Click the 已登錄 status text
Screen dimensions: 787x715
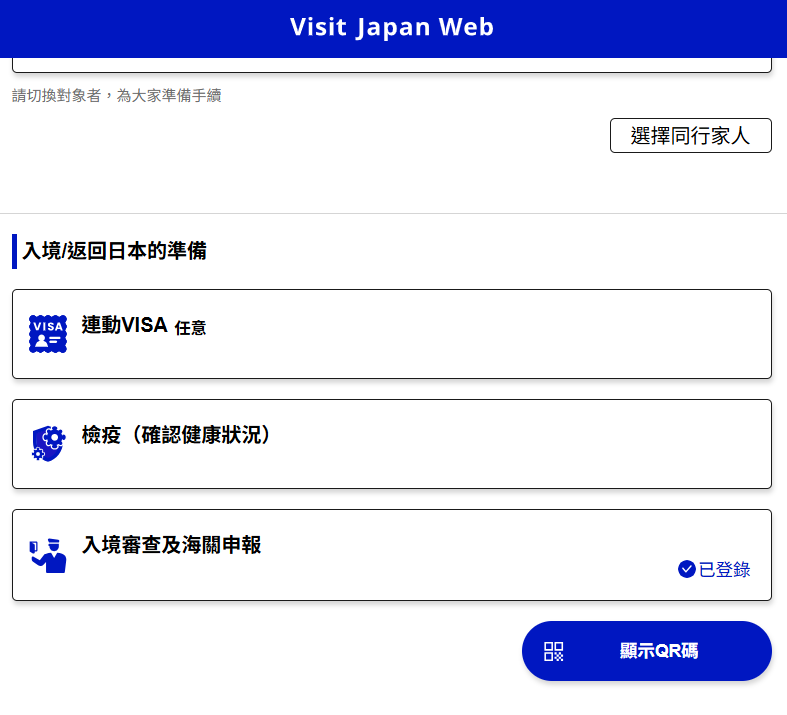(x=724, y=569)
